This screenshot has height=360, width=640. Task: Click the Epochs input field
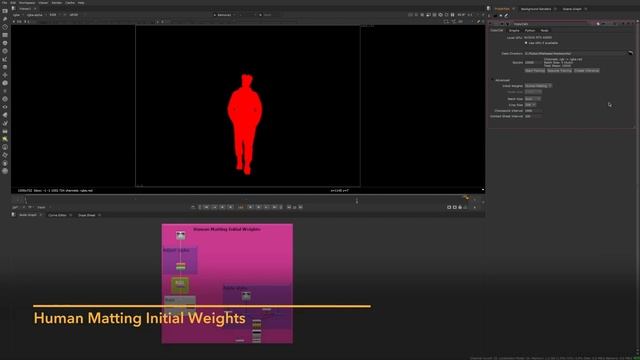point(533,62)
